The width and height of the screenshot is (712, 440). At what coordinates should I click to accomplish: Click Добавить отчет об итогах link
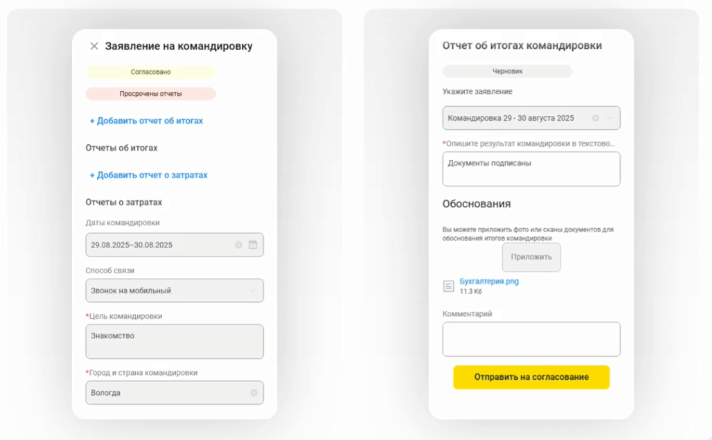point(146,121)
